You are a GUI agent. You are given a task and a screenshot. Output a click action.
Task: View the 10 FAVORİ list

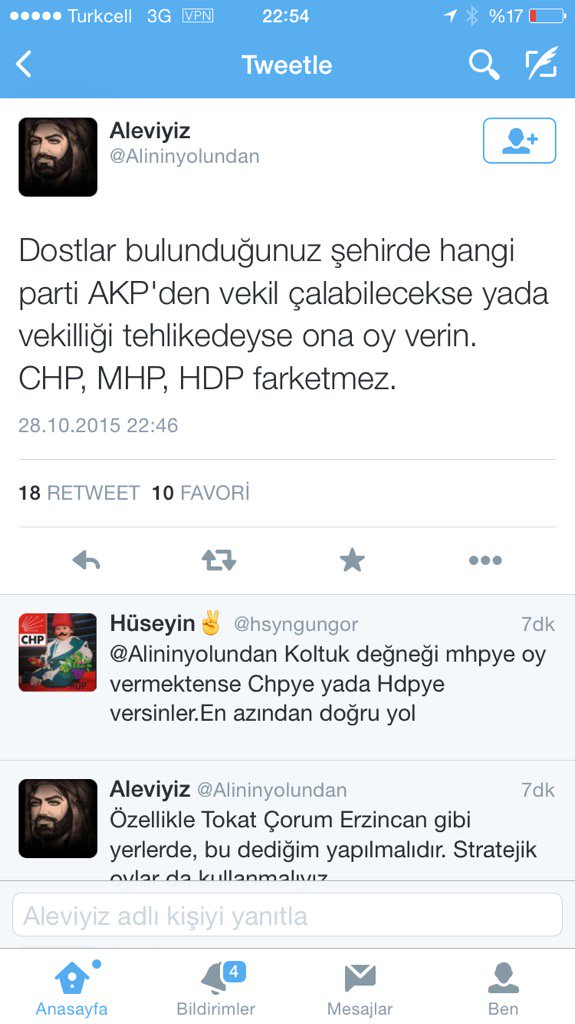[x=201, y=492]
